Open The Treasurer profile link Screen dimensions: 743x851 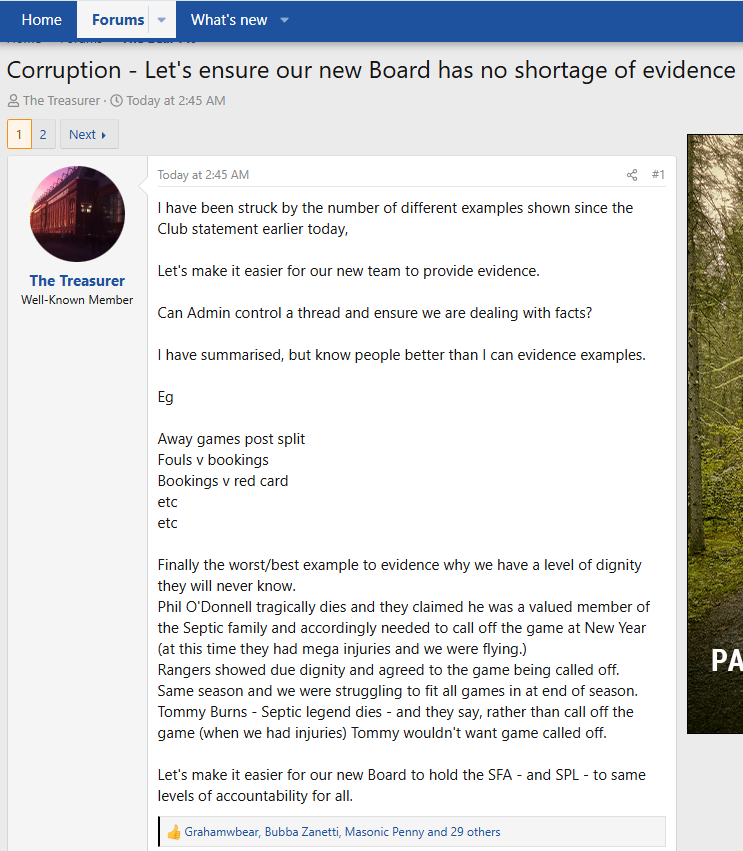click(77, 281)
